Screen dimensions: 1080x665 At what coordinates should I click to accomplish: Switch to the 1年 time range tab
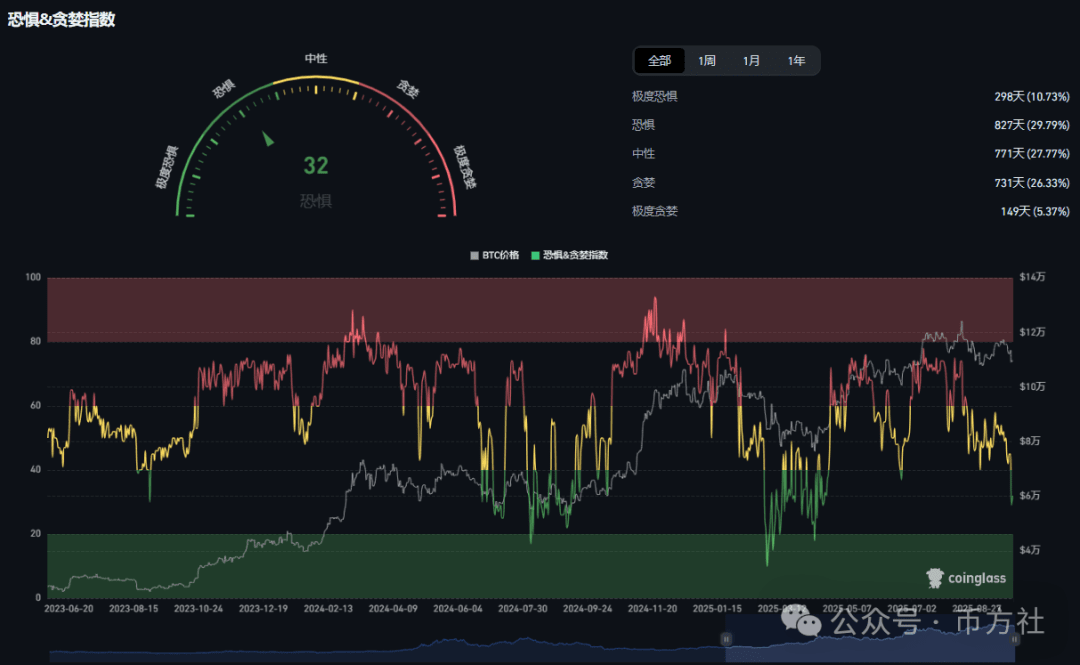point(796,61)
